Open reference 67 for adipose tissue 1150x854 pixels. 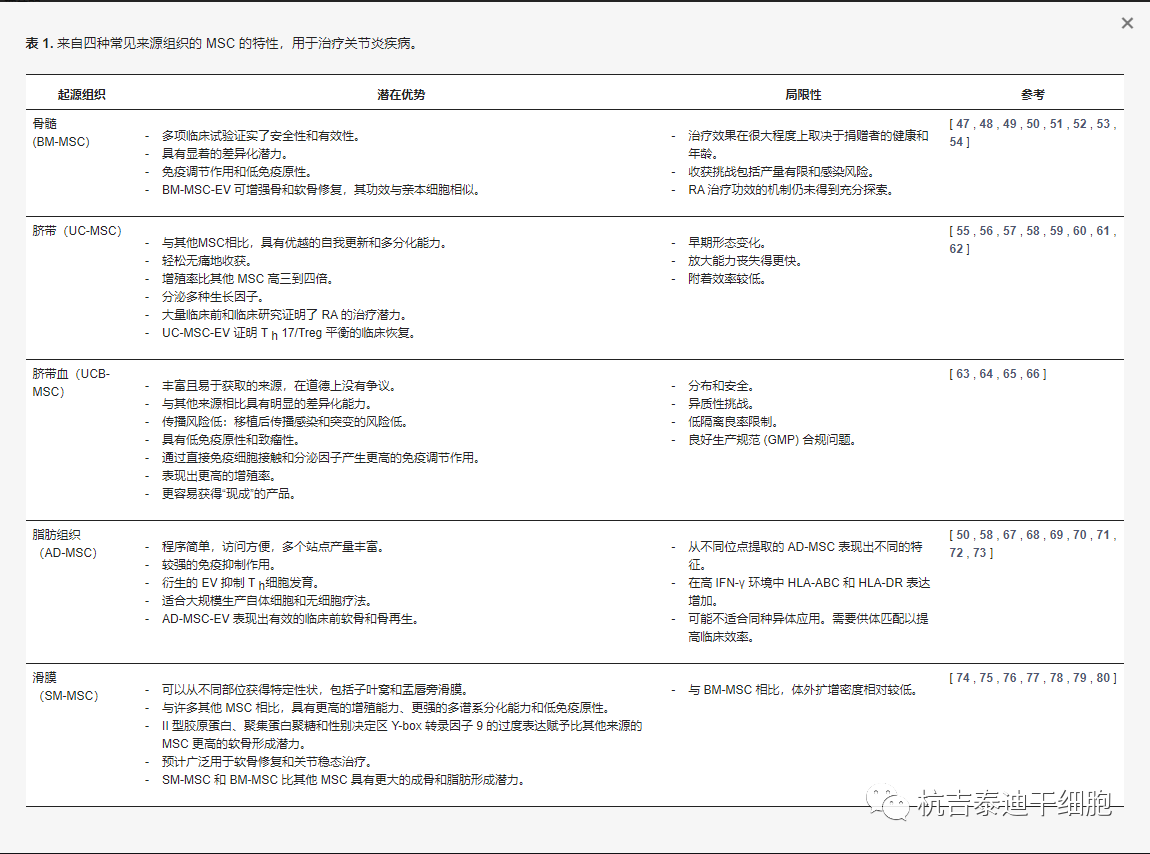pos(1009,535)
